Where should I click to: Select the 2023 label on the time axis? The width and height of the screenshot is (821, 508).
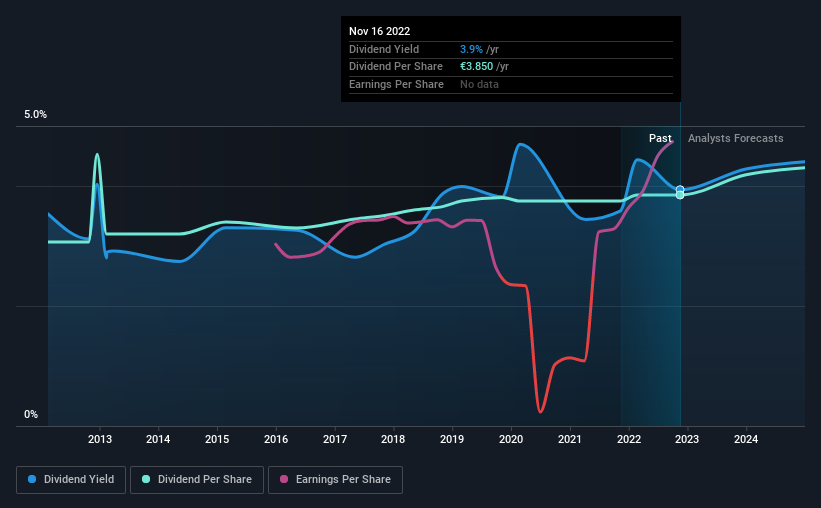(687, 439)
